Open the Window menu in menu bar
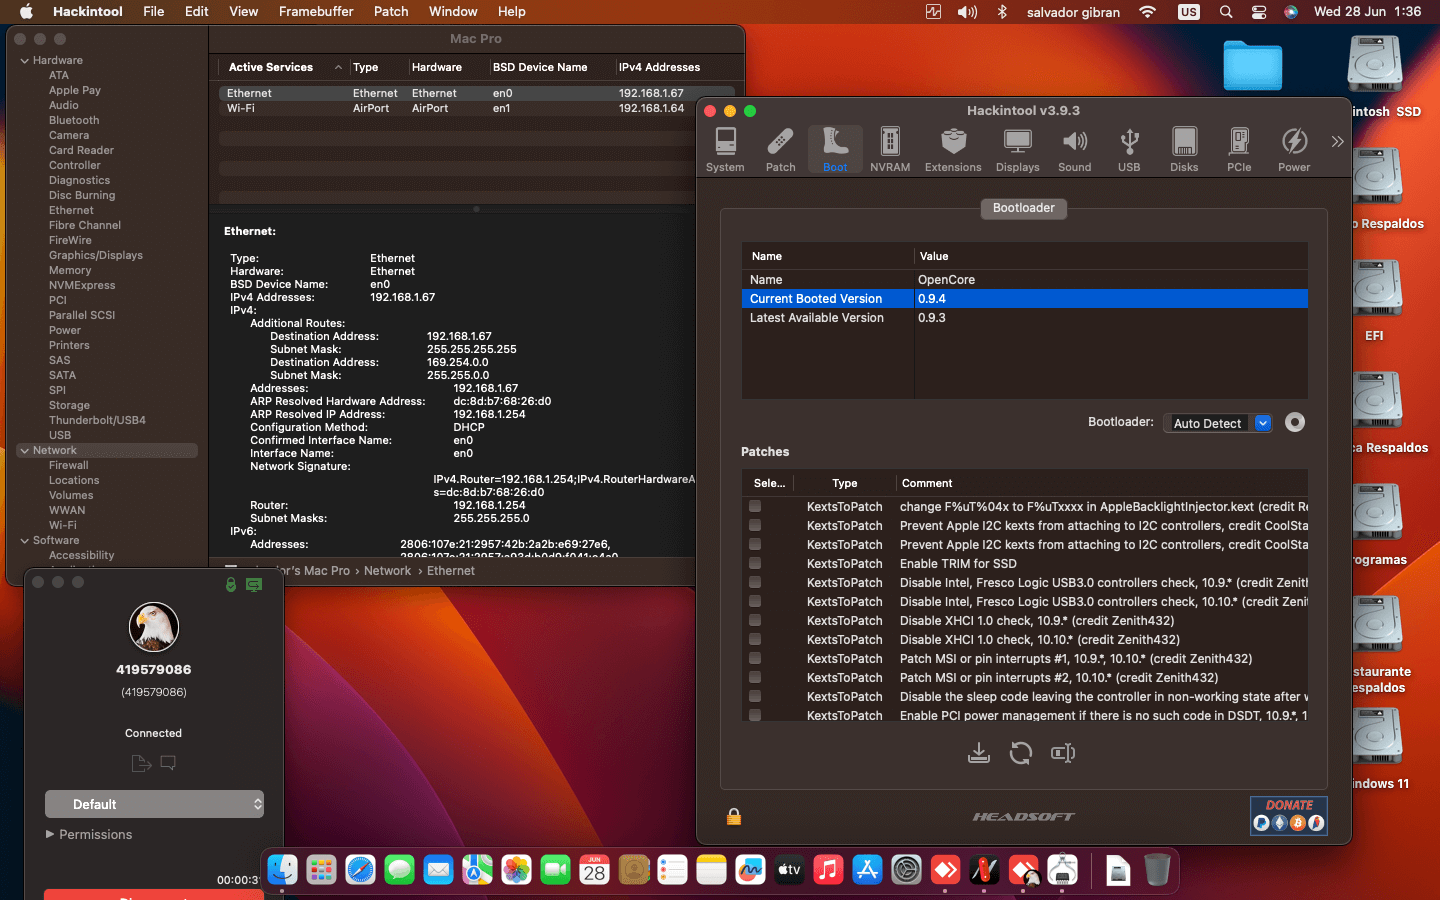This screenshot has height=900, width=1440. click(x=453, y=12)
